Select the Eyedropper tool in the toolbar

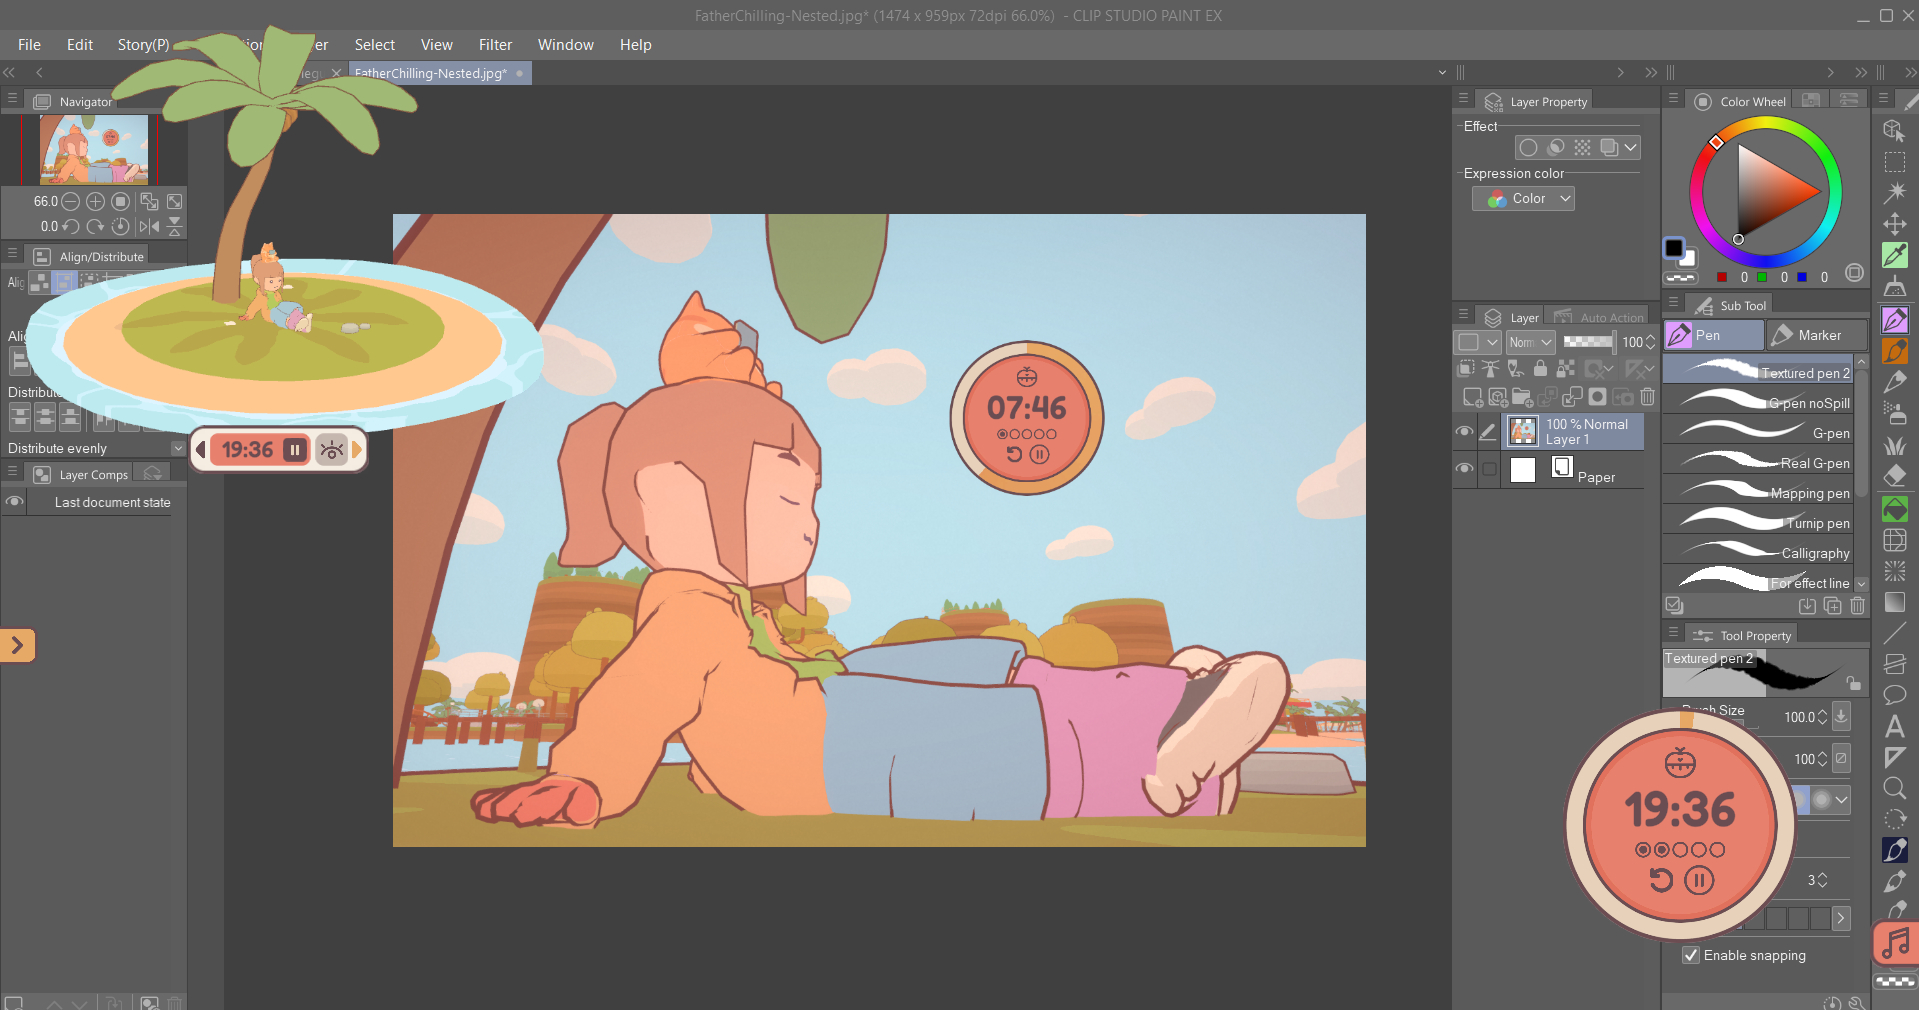tap(1894, 255)
